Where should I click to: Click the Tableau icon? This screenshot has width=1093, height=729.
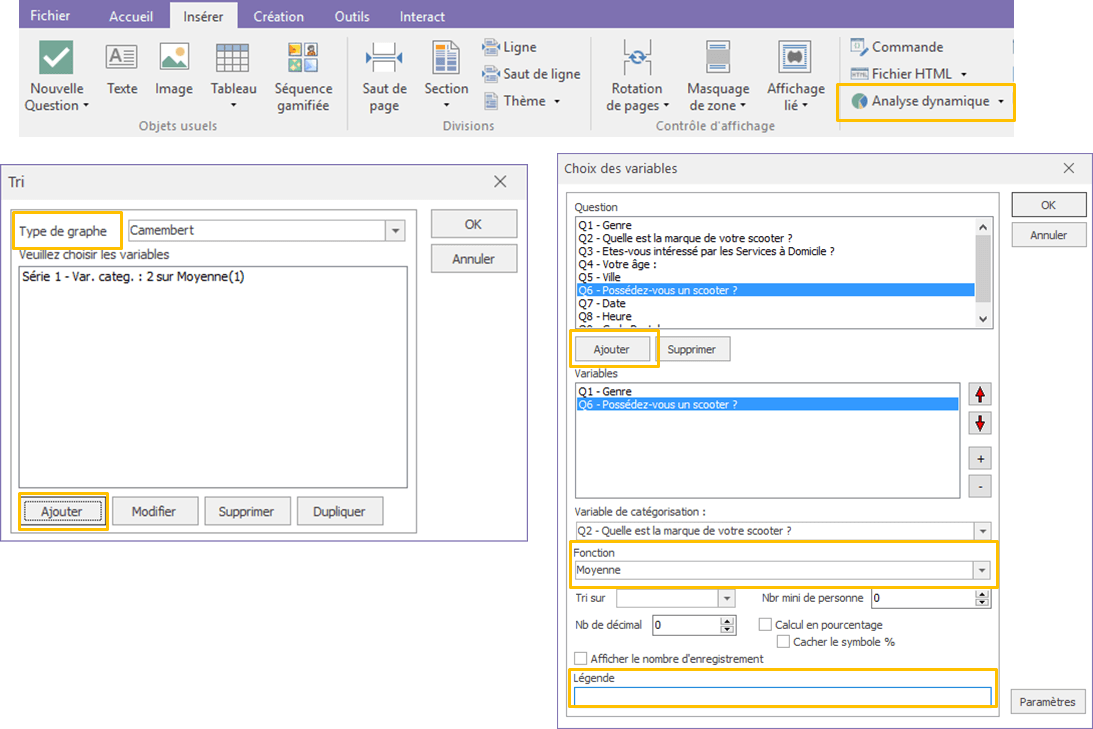click(x=233, y=58)
